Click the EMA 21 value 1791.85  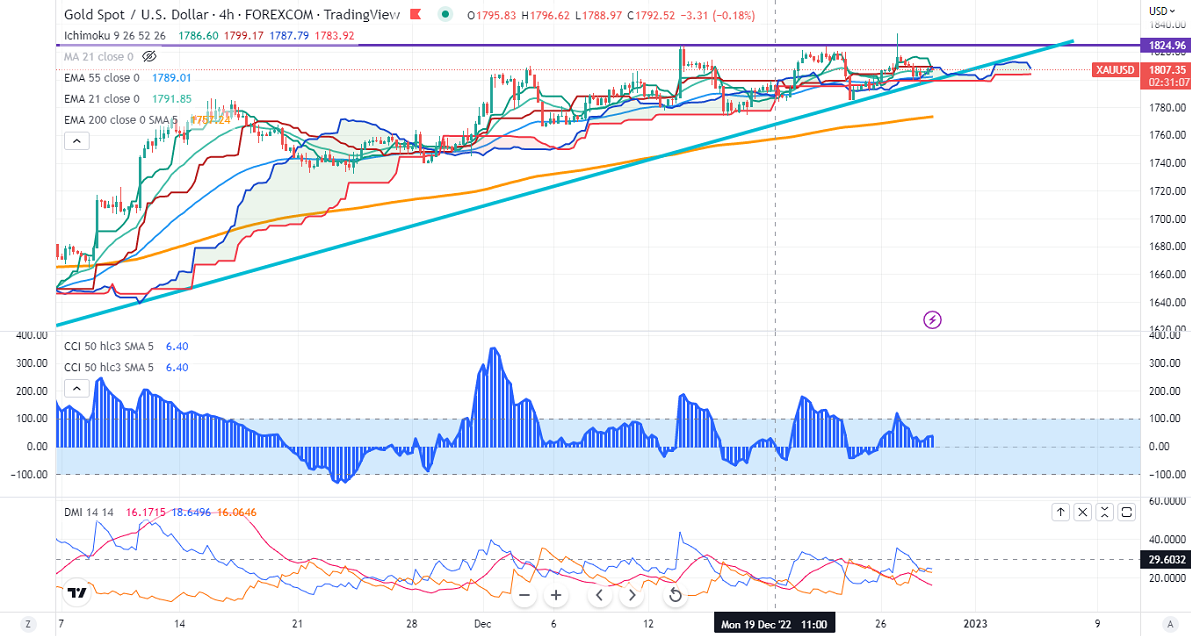tap(172, 99)
